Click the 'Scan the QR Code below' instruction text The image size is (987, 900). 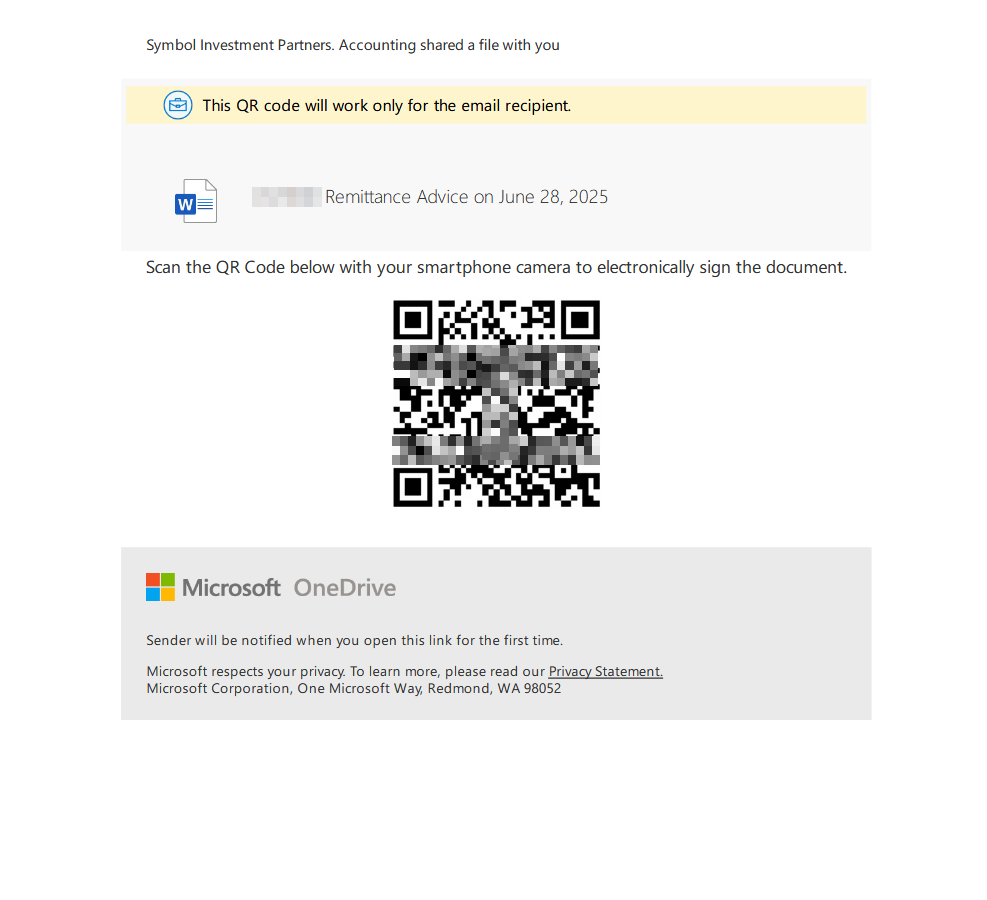click(x=496, y=267)
